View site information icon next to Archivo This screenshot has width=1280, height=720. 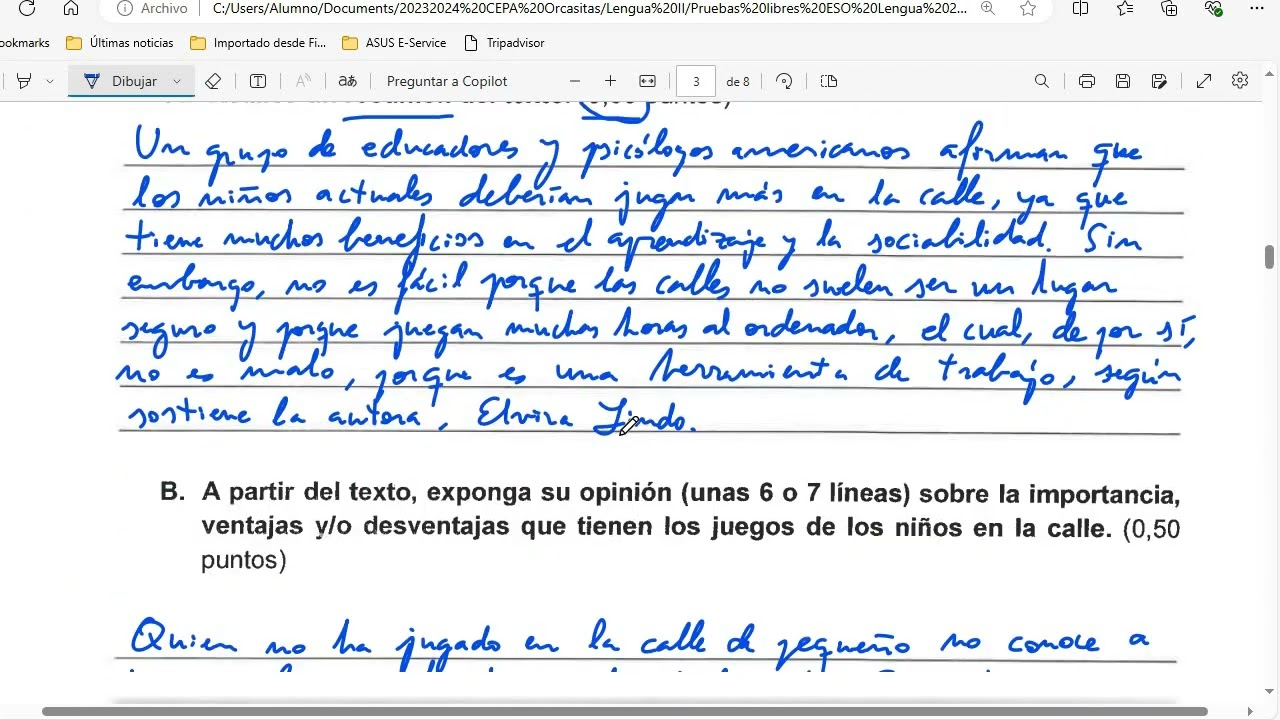(x=125, y=8)
